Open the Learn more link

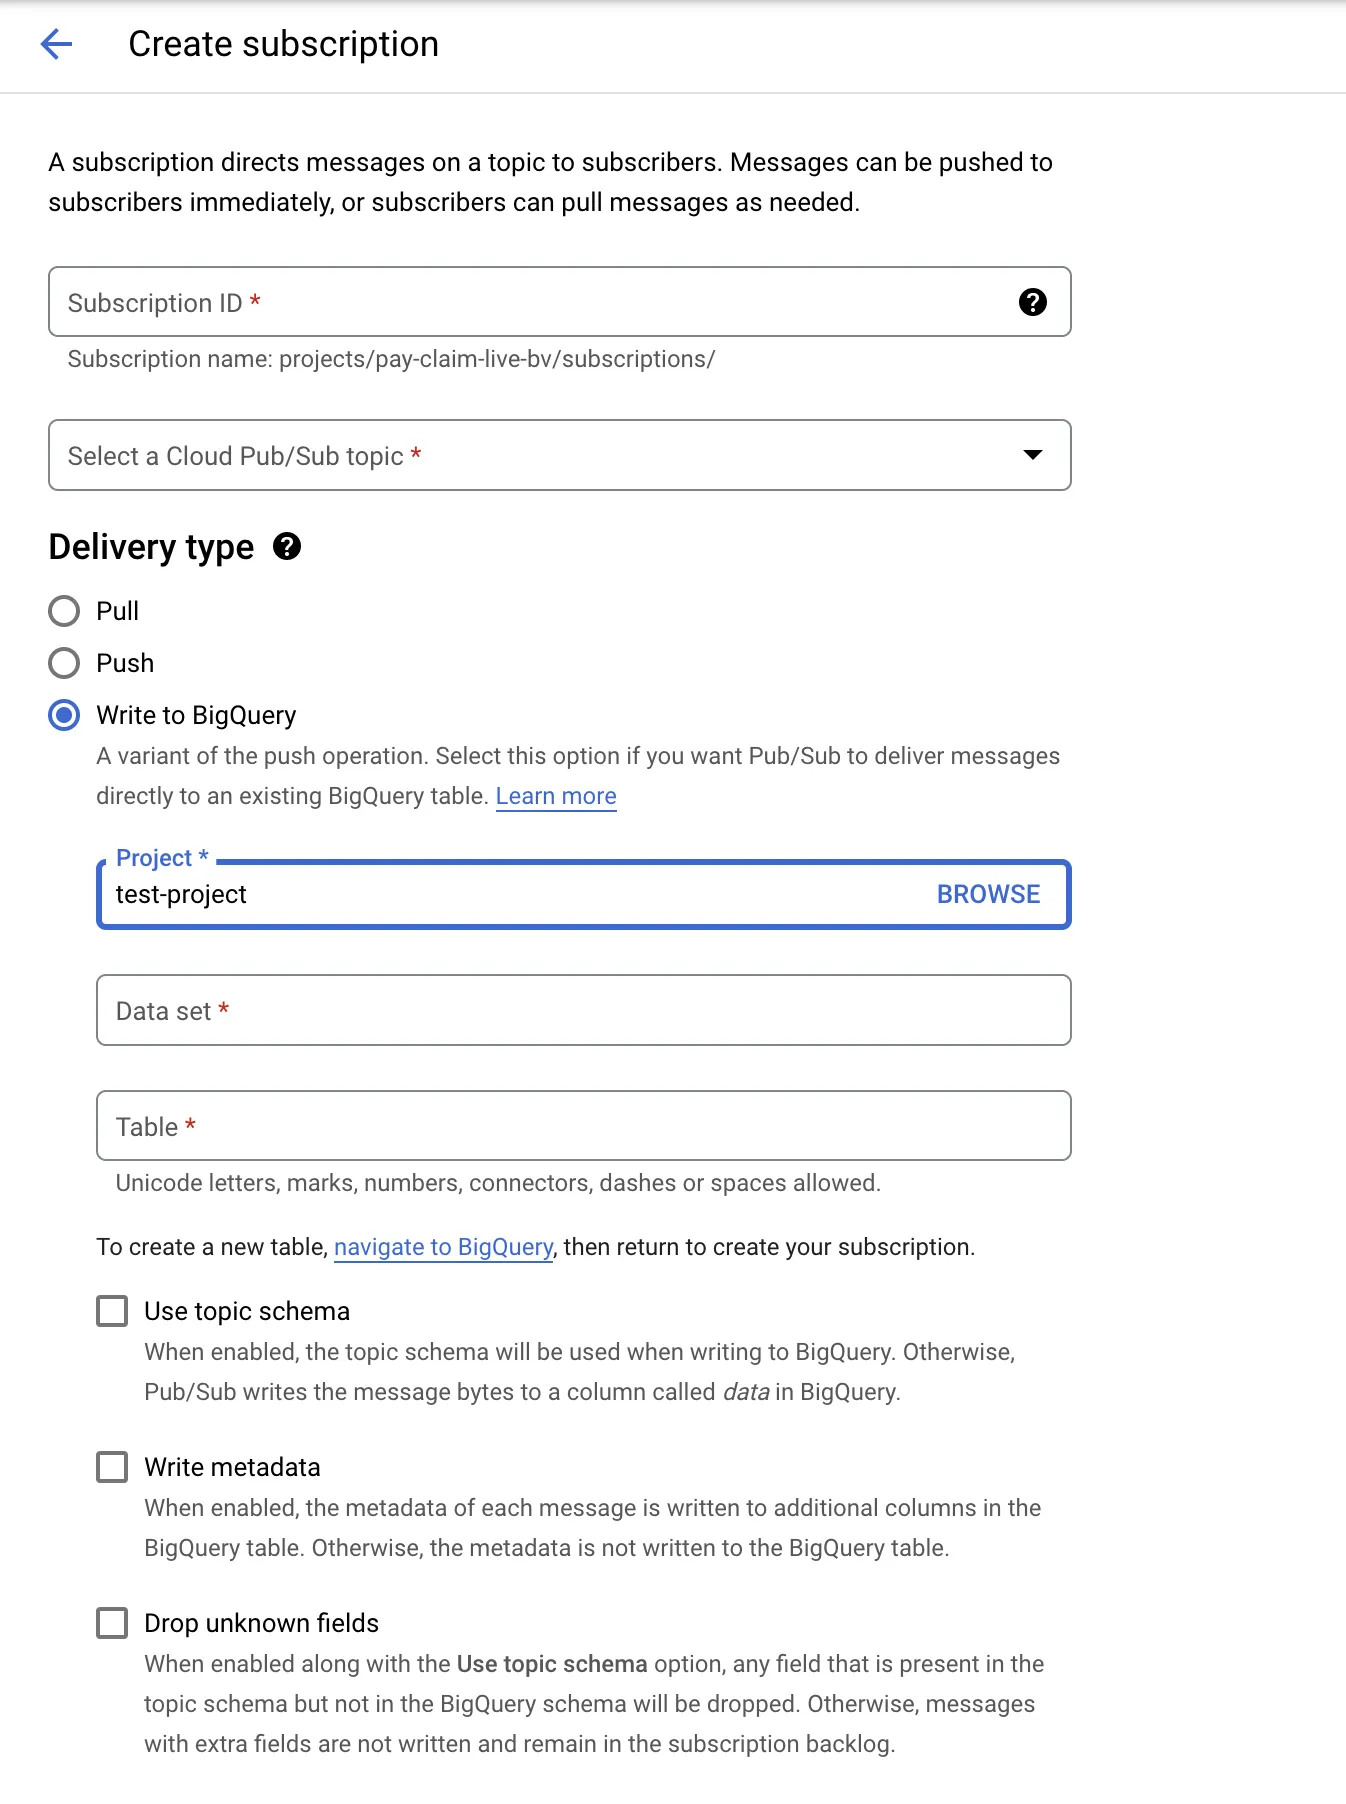point(556,796)
